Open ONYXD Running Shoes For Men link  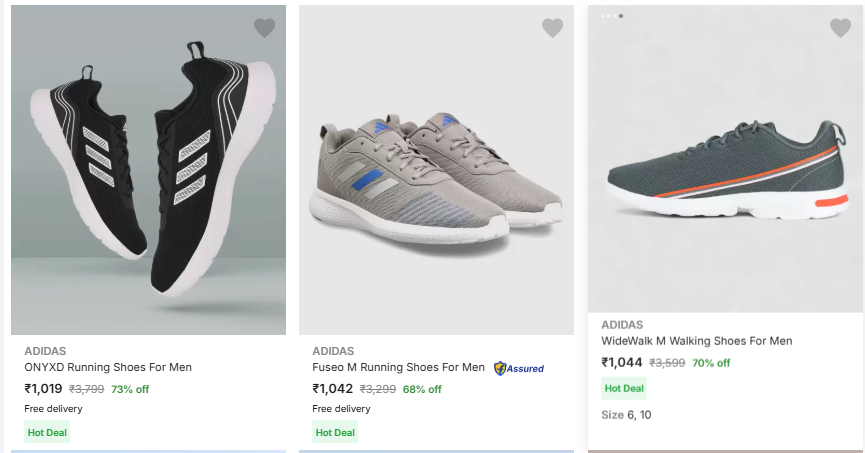[x=108, y=367]
